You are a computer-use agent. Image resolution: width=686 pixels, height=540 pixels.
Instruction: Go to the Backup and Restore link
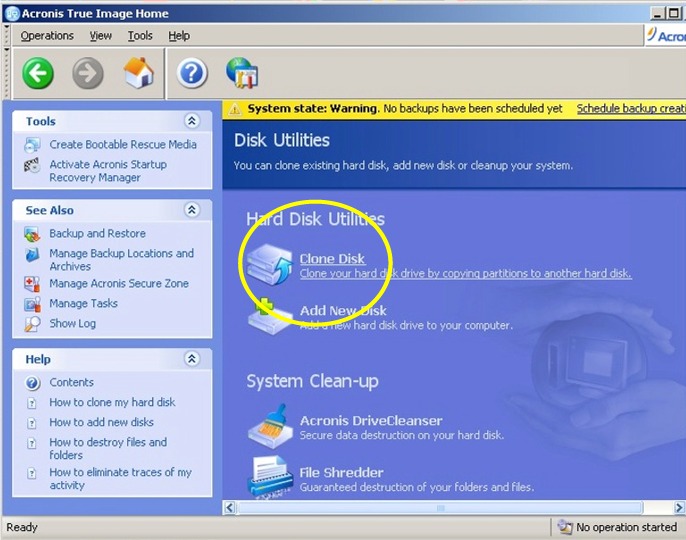coord(98,234)
